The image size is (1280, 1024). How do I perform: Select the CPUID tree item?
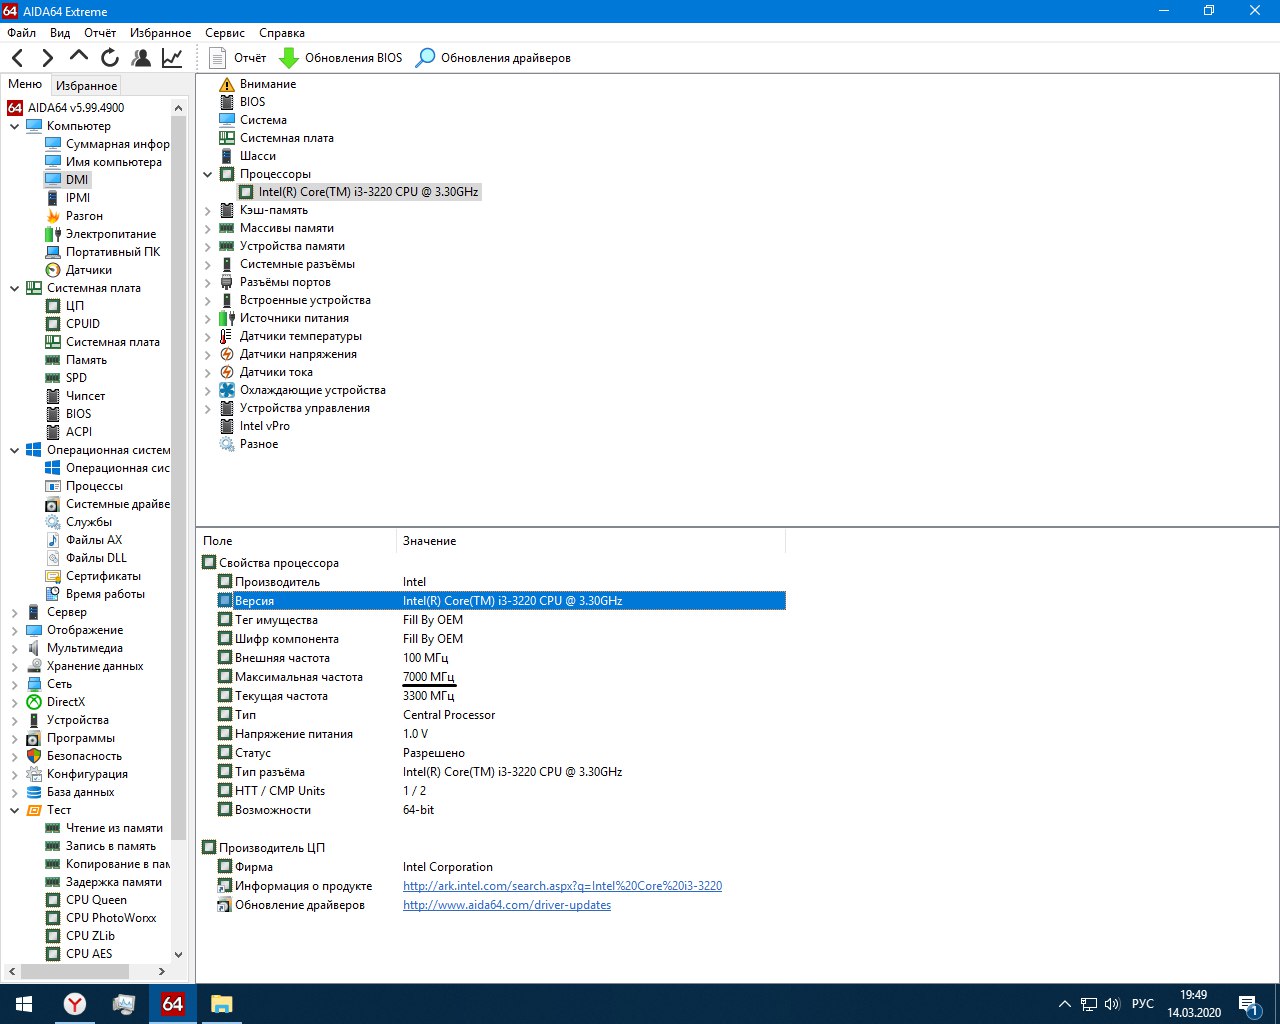point(73,324)
